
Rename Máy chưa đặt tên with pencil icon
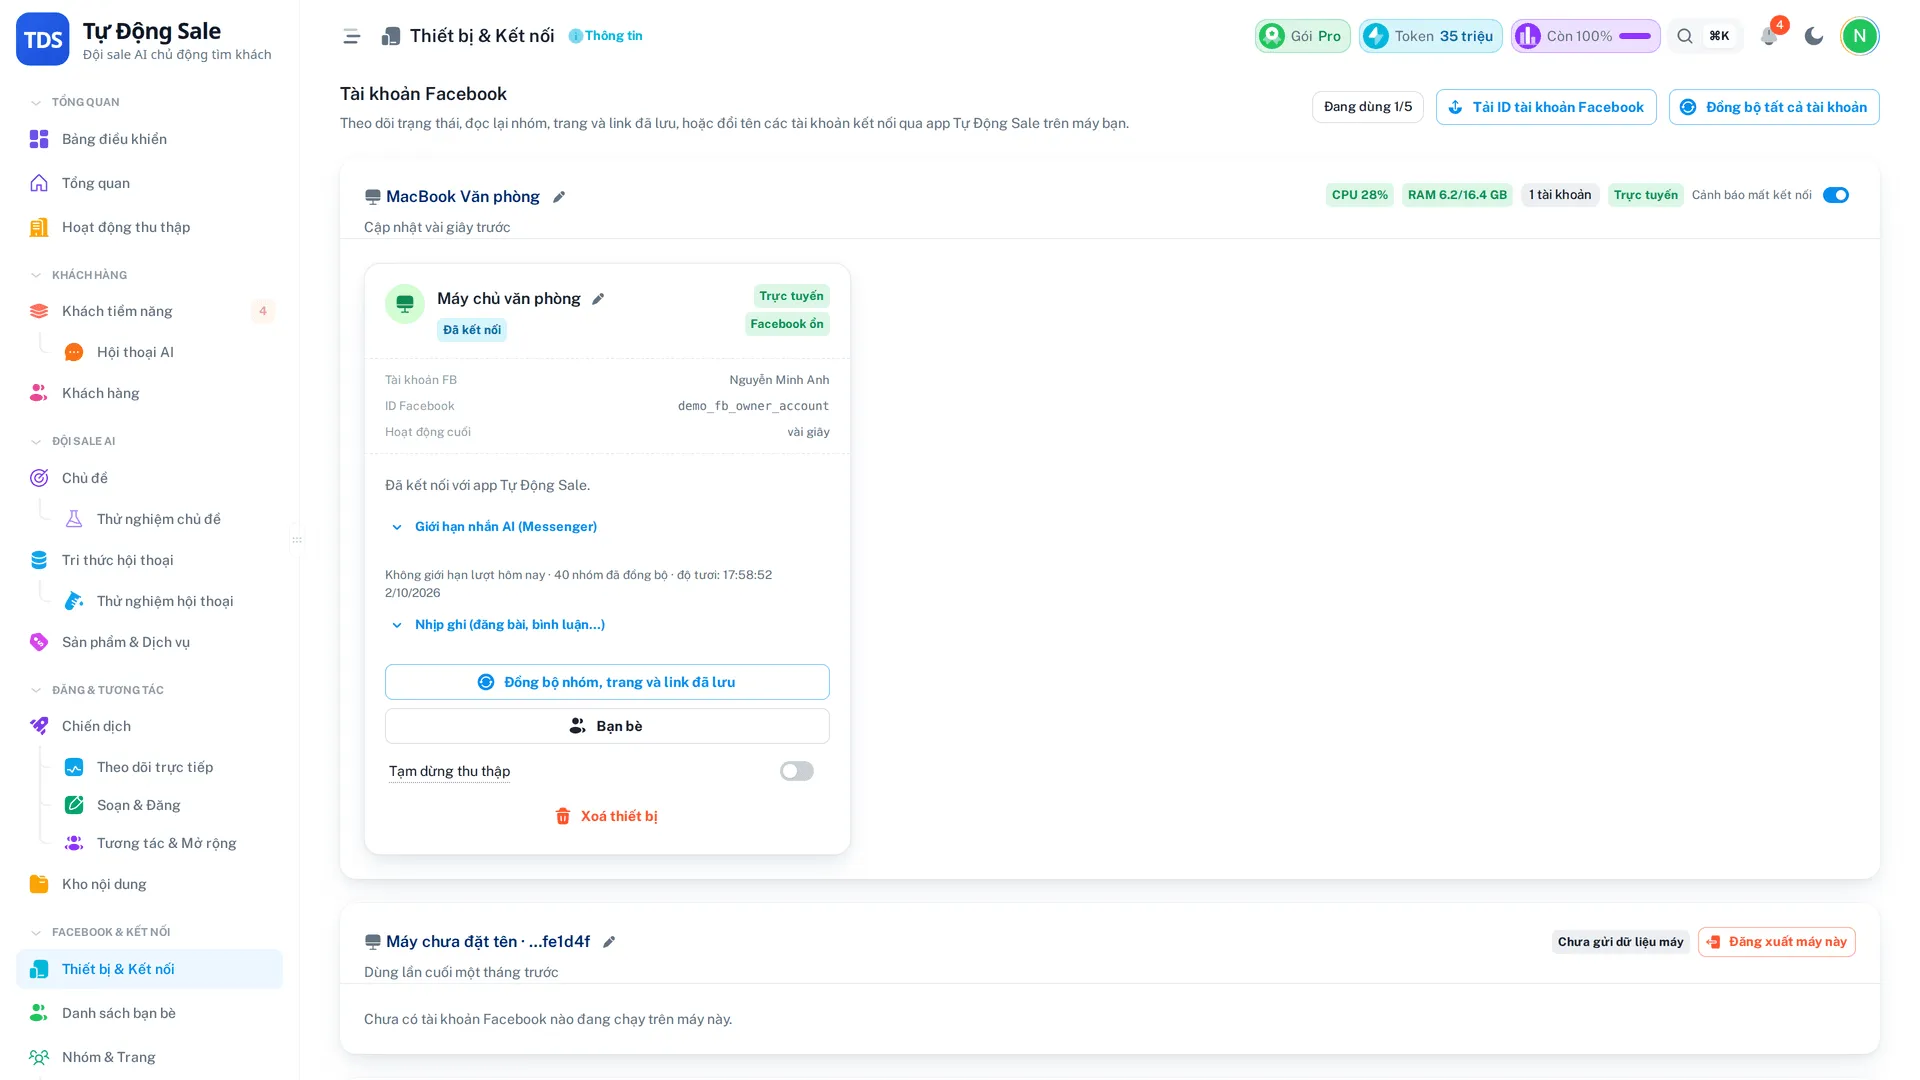coord(609,942)
